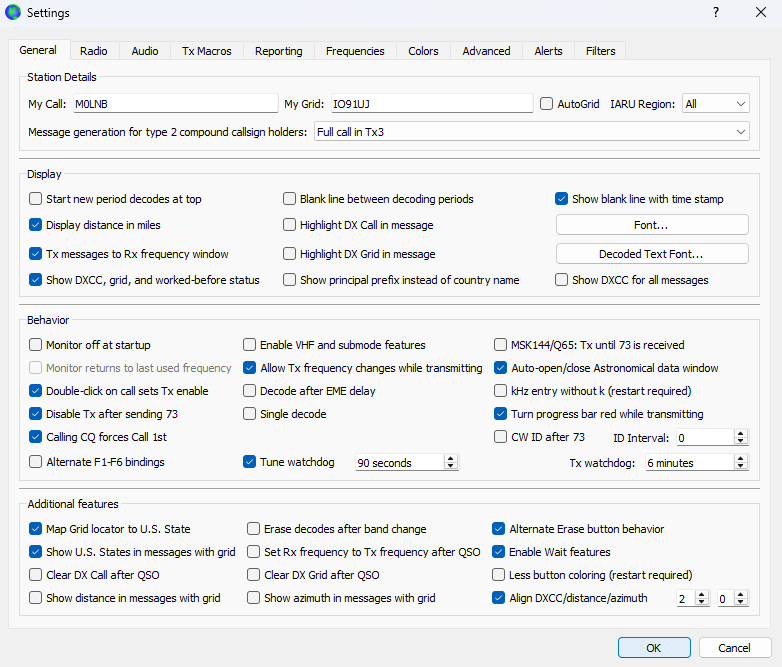782x667 pixels.
Task: Turn on Single decode option
Action: (x=251, y=414)
